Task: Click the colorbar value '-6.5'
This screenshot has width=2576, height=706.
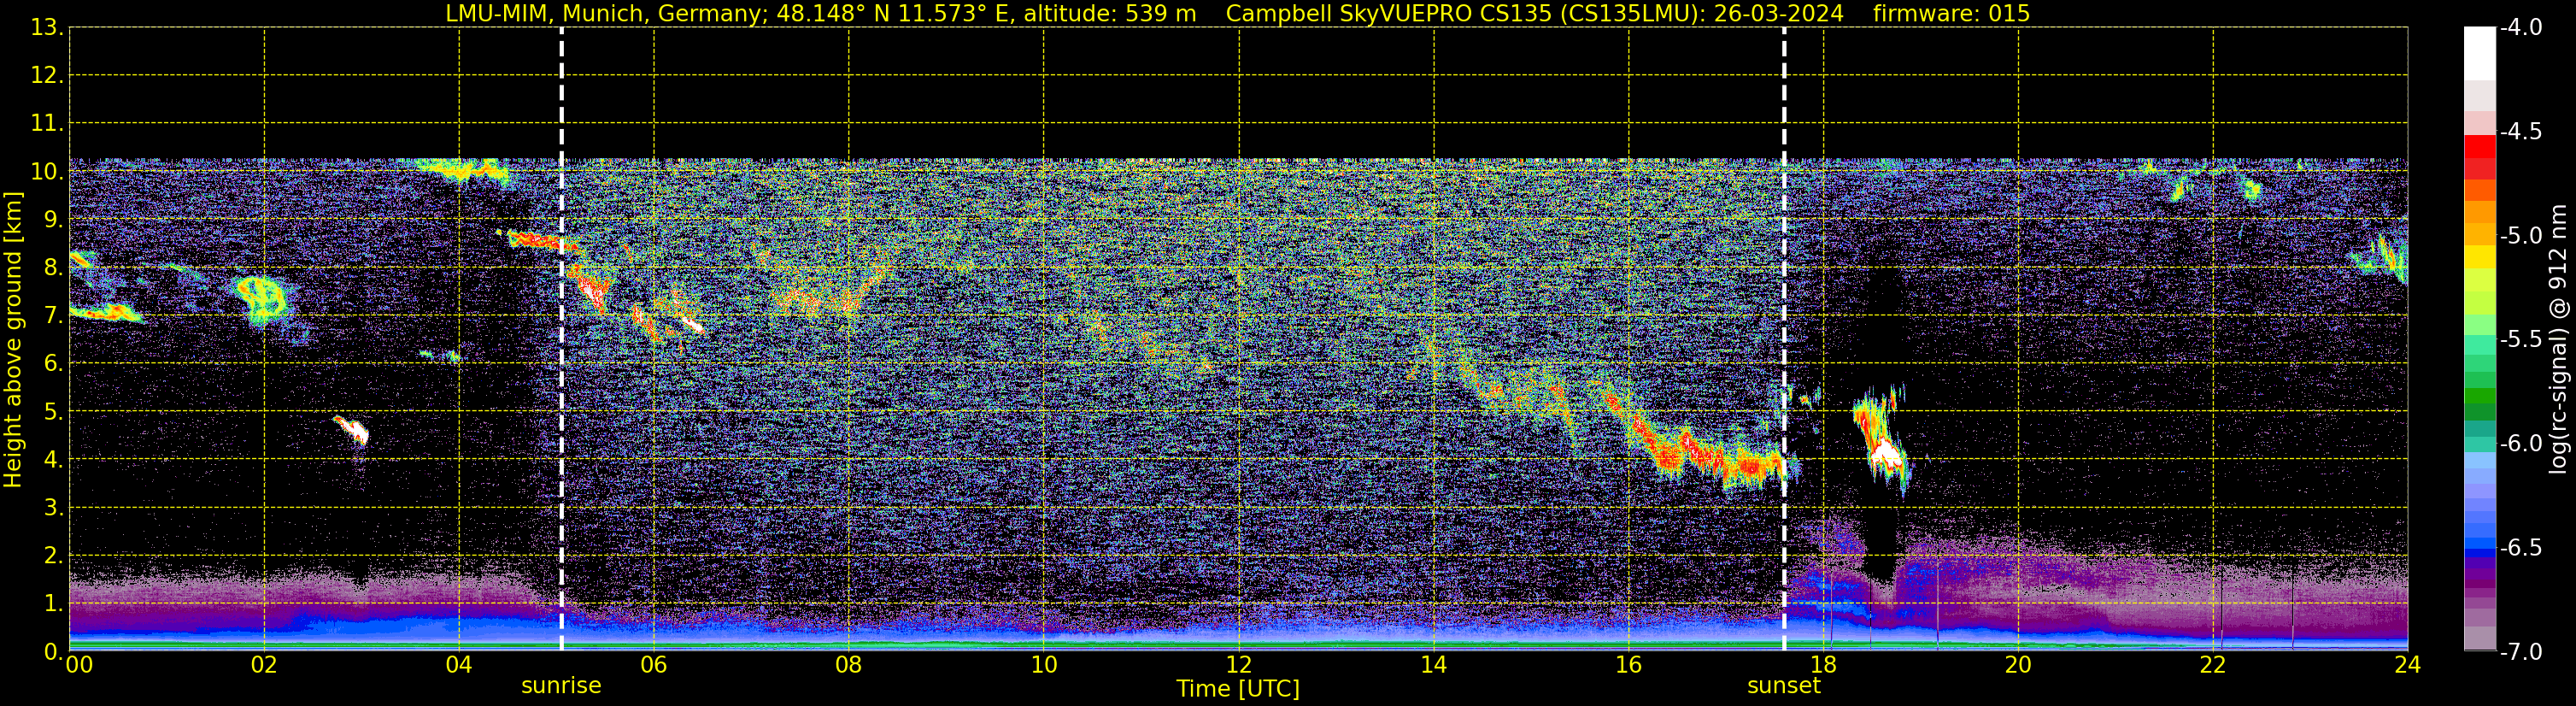Action: [x=2521, y=548]
